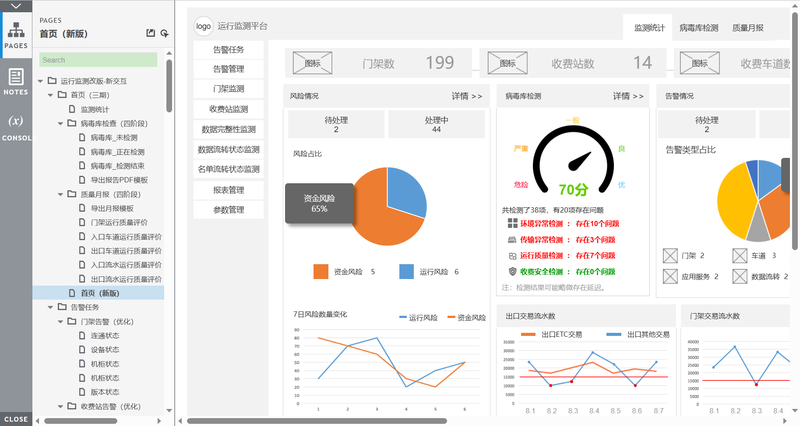Collapse the player sidebar with top chevron
Image resolution: width=800 pixels, height=426 pixels.
pyautogui.click(x=16, y=6)
